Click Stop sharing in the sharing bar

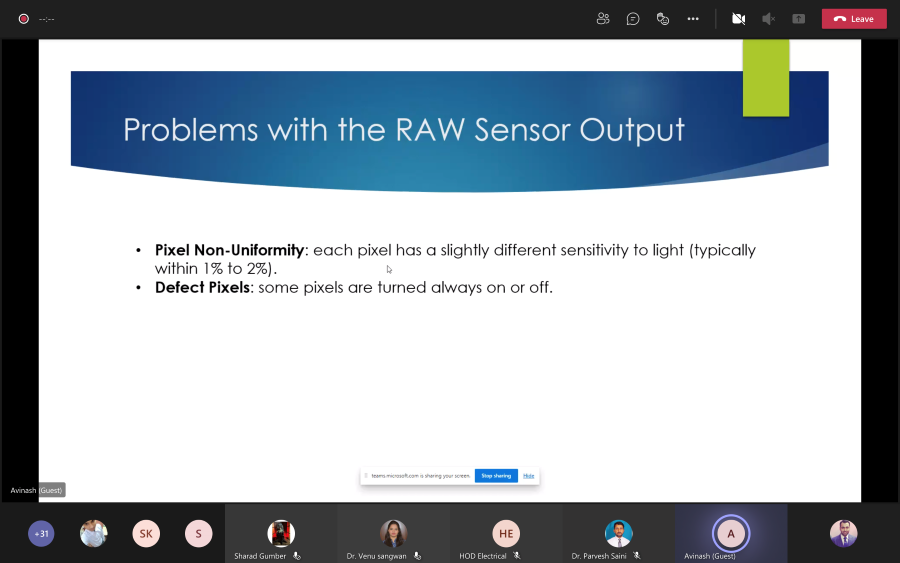[496, 476]
